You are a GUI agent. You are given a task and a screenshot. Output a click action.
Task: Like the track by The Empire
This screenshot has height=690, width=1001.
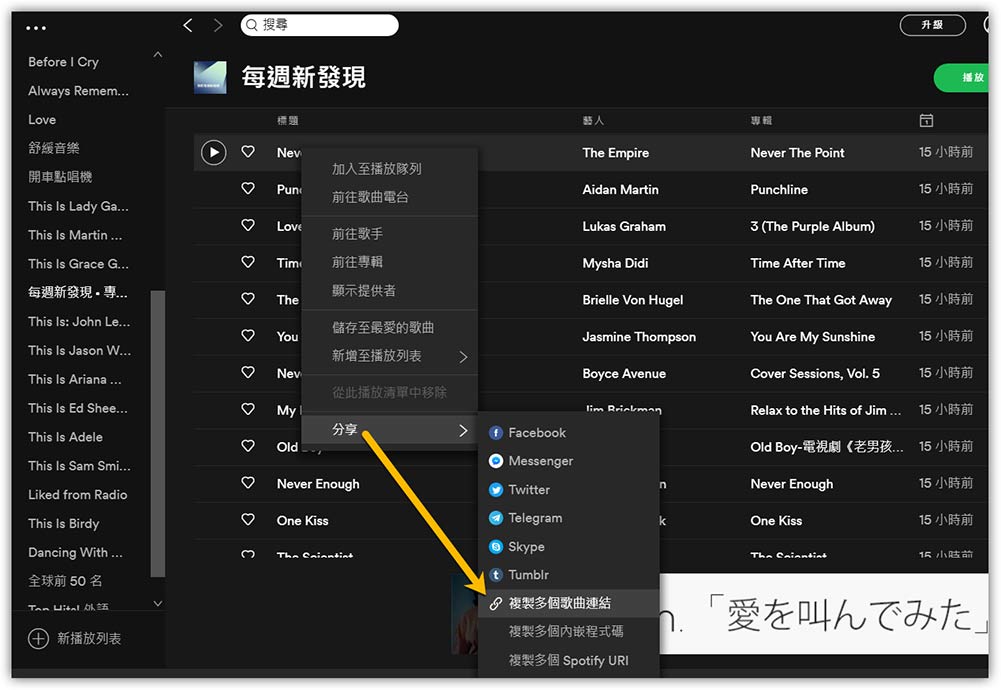click(248, 152)
